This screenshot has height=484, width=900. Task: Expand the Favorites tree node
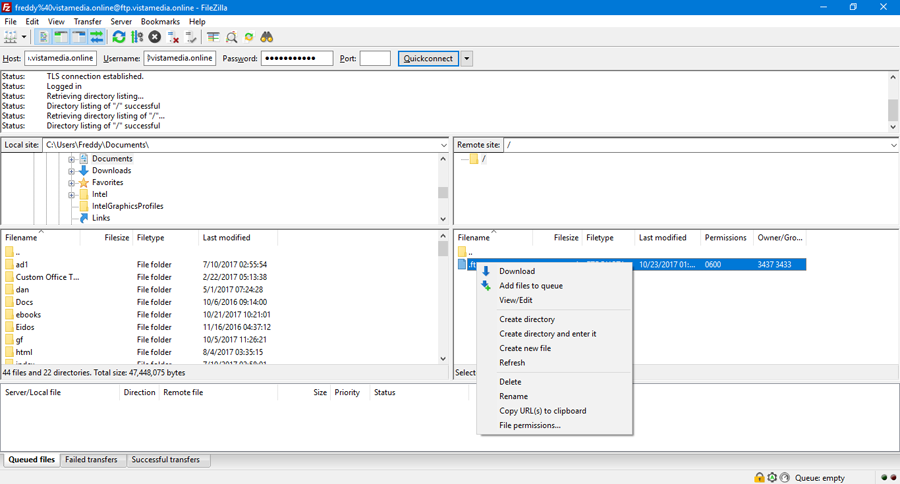(71, 183)
